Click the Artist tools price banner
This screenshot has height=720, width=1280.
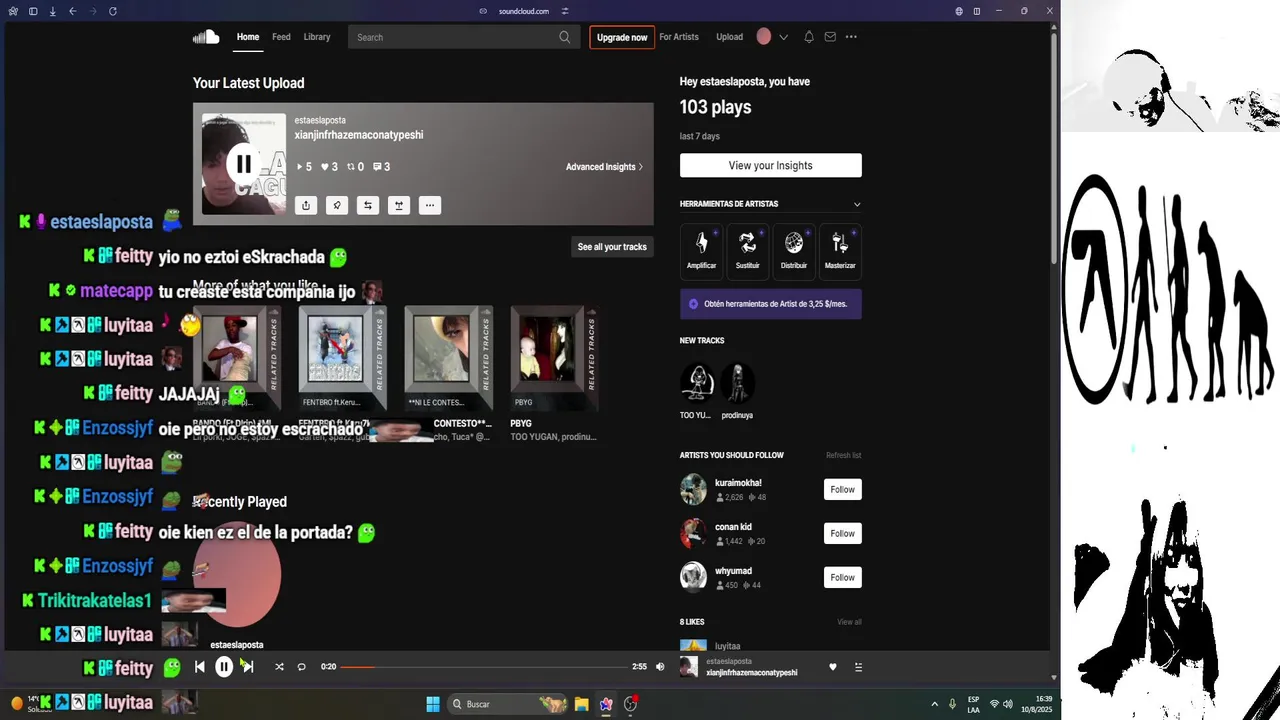pyautogui.click(x=770, y=304)
